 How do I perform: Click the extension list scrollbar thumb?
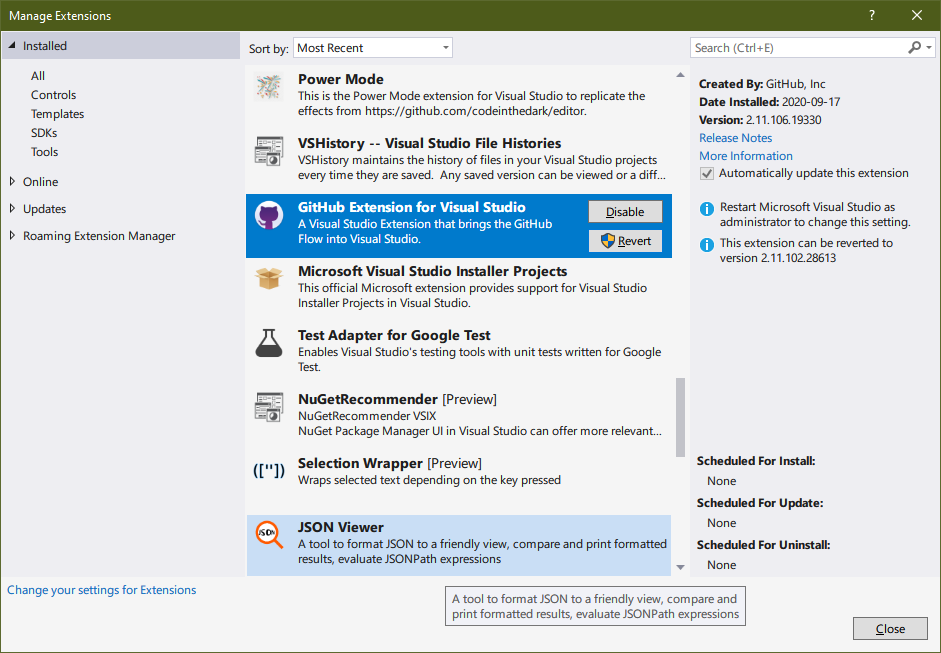[680, 417]
